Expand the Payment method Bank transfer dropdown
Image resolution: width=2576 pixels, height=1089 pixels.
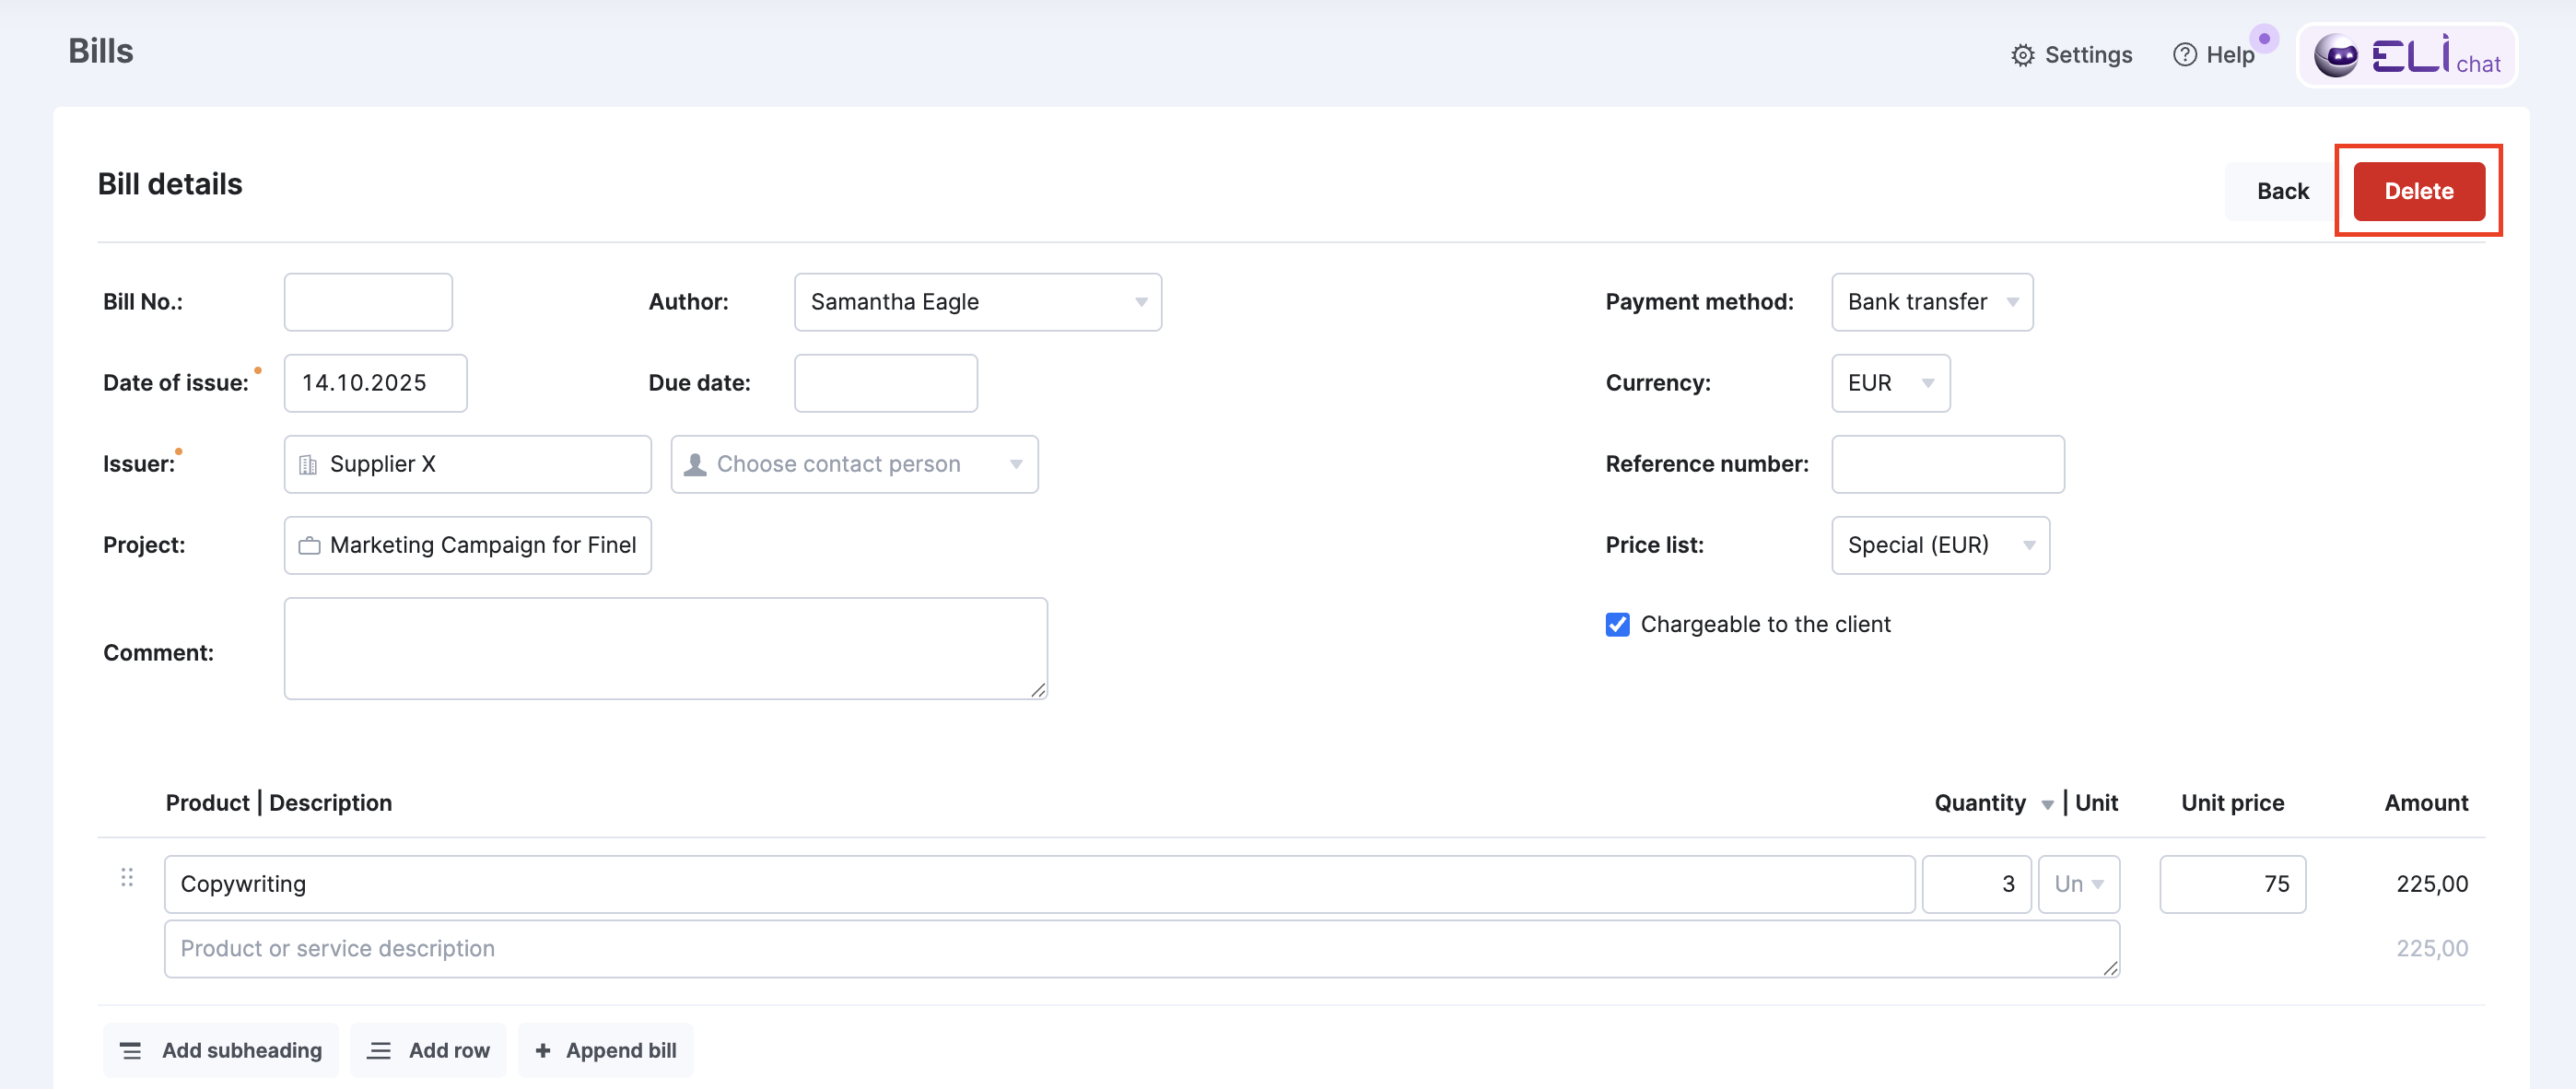pyautogui.click(x=1931, y=302)
